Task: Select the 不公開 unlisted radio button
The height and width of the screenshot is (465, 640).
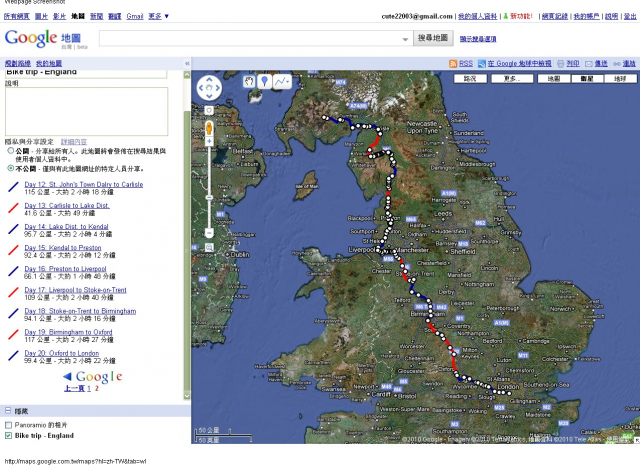Action: (11, 168)
